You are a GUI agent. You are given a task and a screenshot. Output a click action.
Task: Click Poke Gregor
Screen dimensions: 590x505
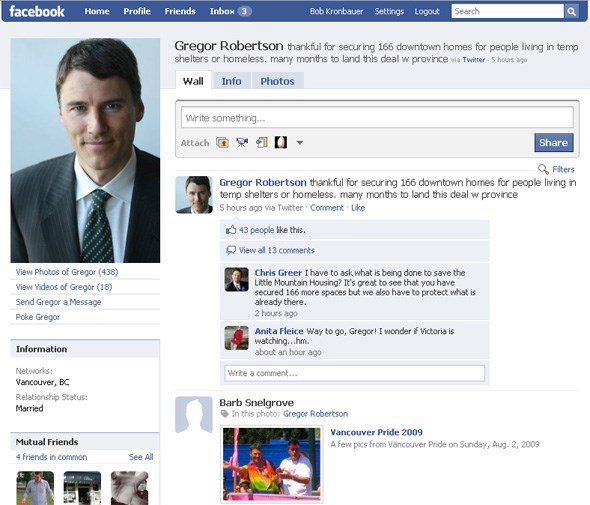tap(38, 317)
